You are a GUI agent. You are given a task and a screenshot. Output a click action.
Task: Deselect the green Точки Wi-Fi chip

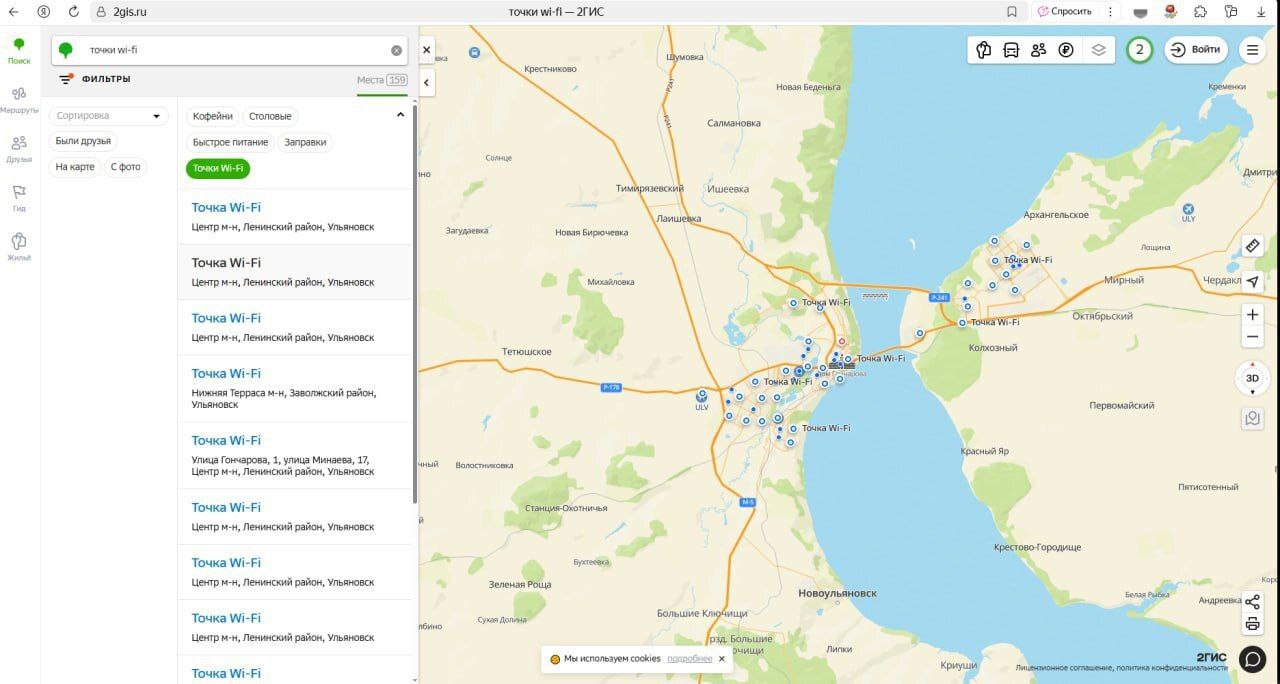[218, 168]
